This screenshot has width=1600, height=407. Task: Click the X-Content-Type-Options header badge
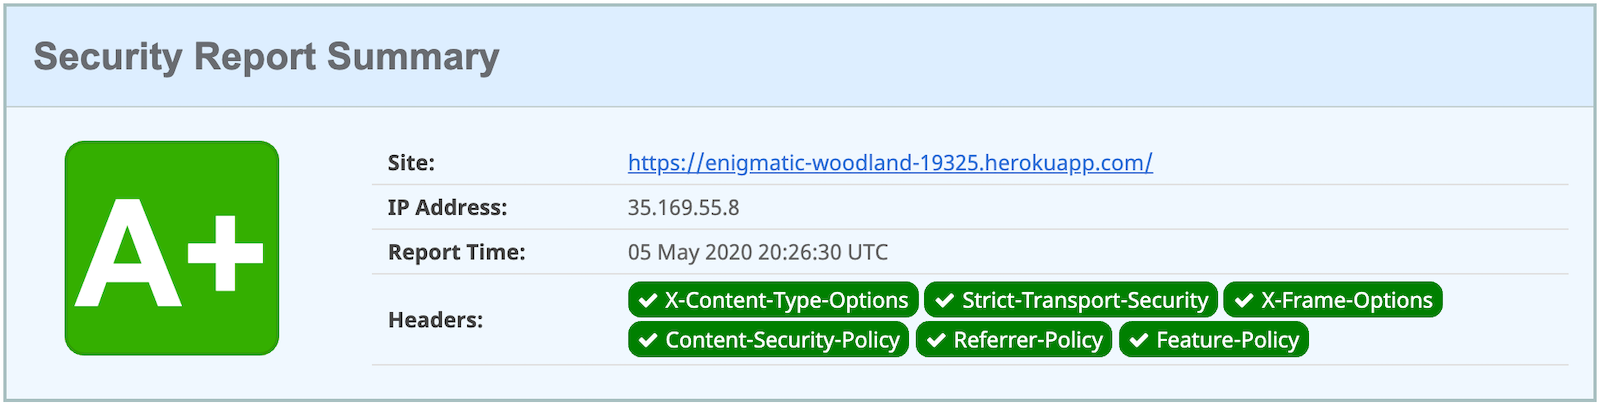tap(773, 300)
